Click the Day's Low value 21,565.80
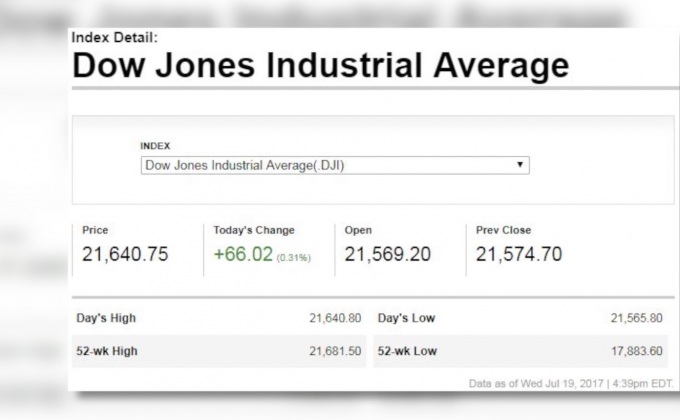This screenshot has width=680, height=420. [636, 318]
